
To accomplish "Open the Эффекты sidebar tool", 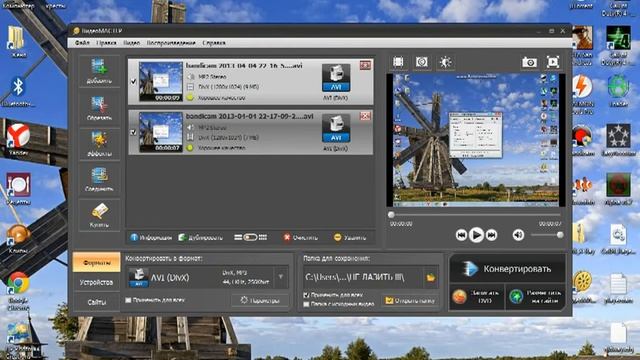I will [x=99, y=144].
